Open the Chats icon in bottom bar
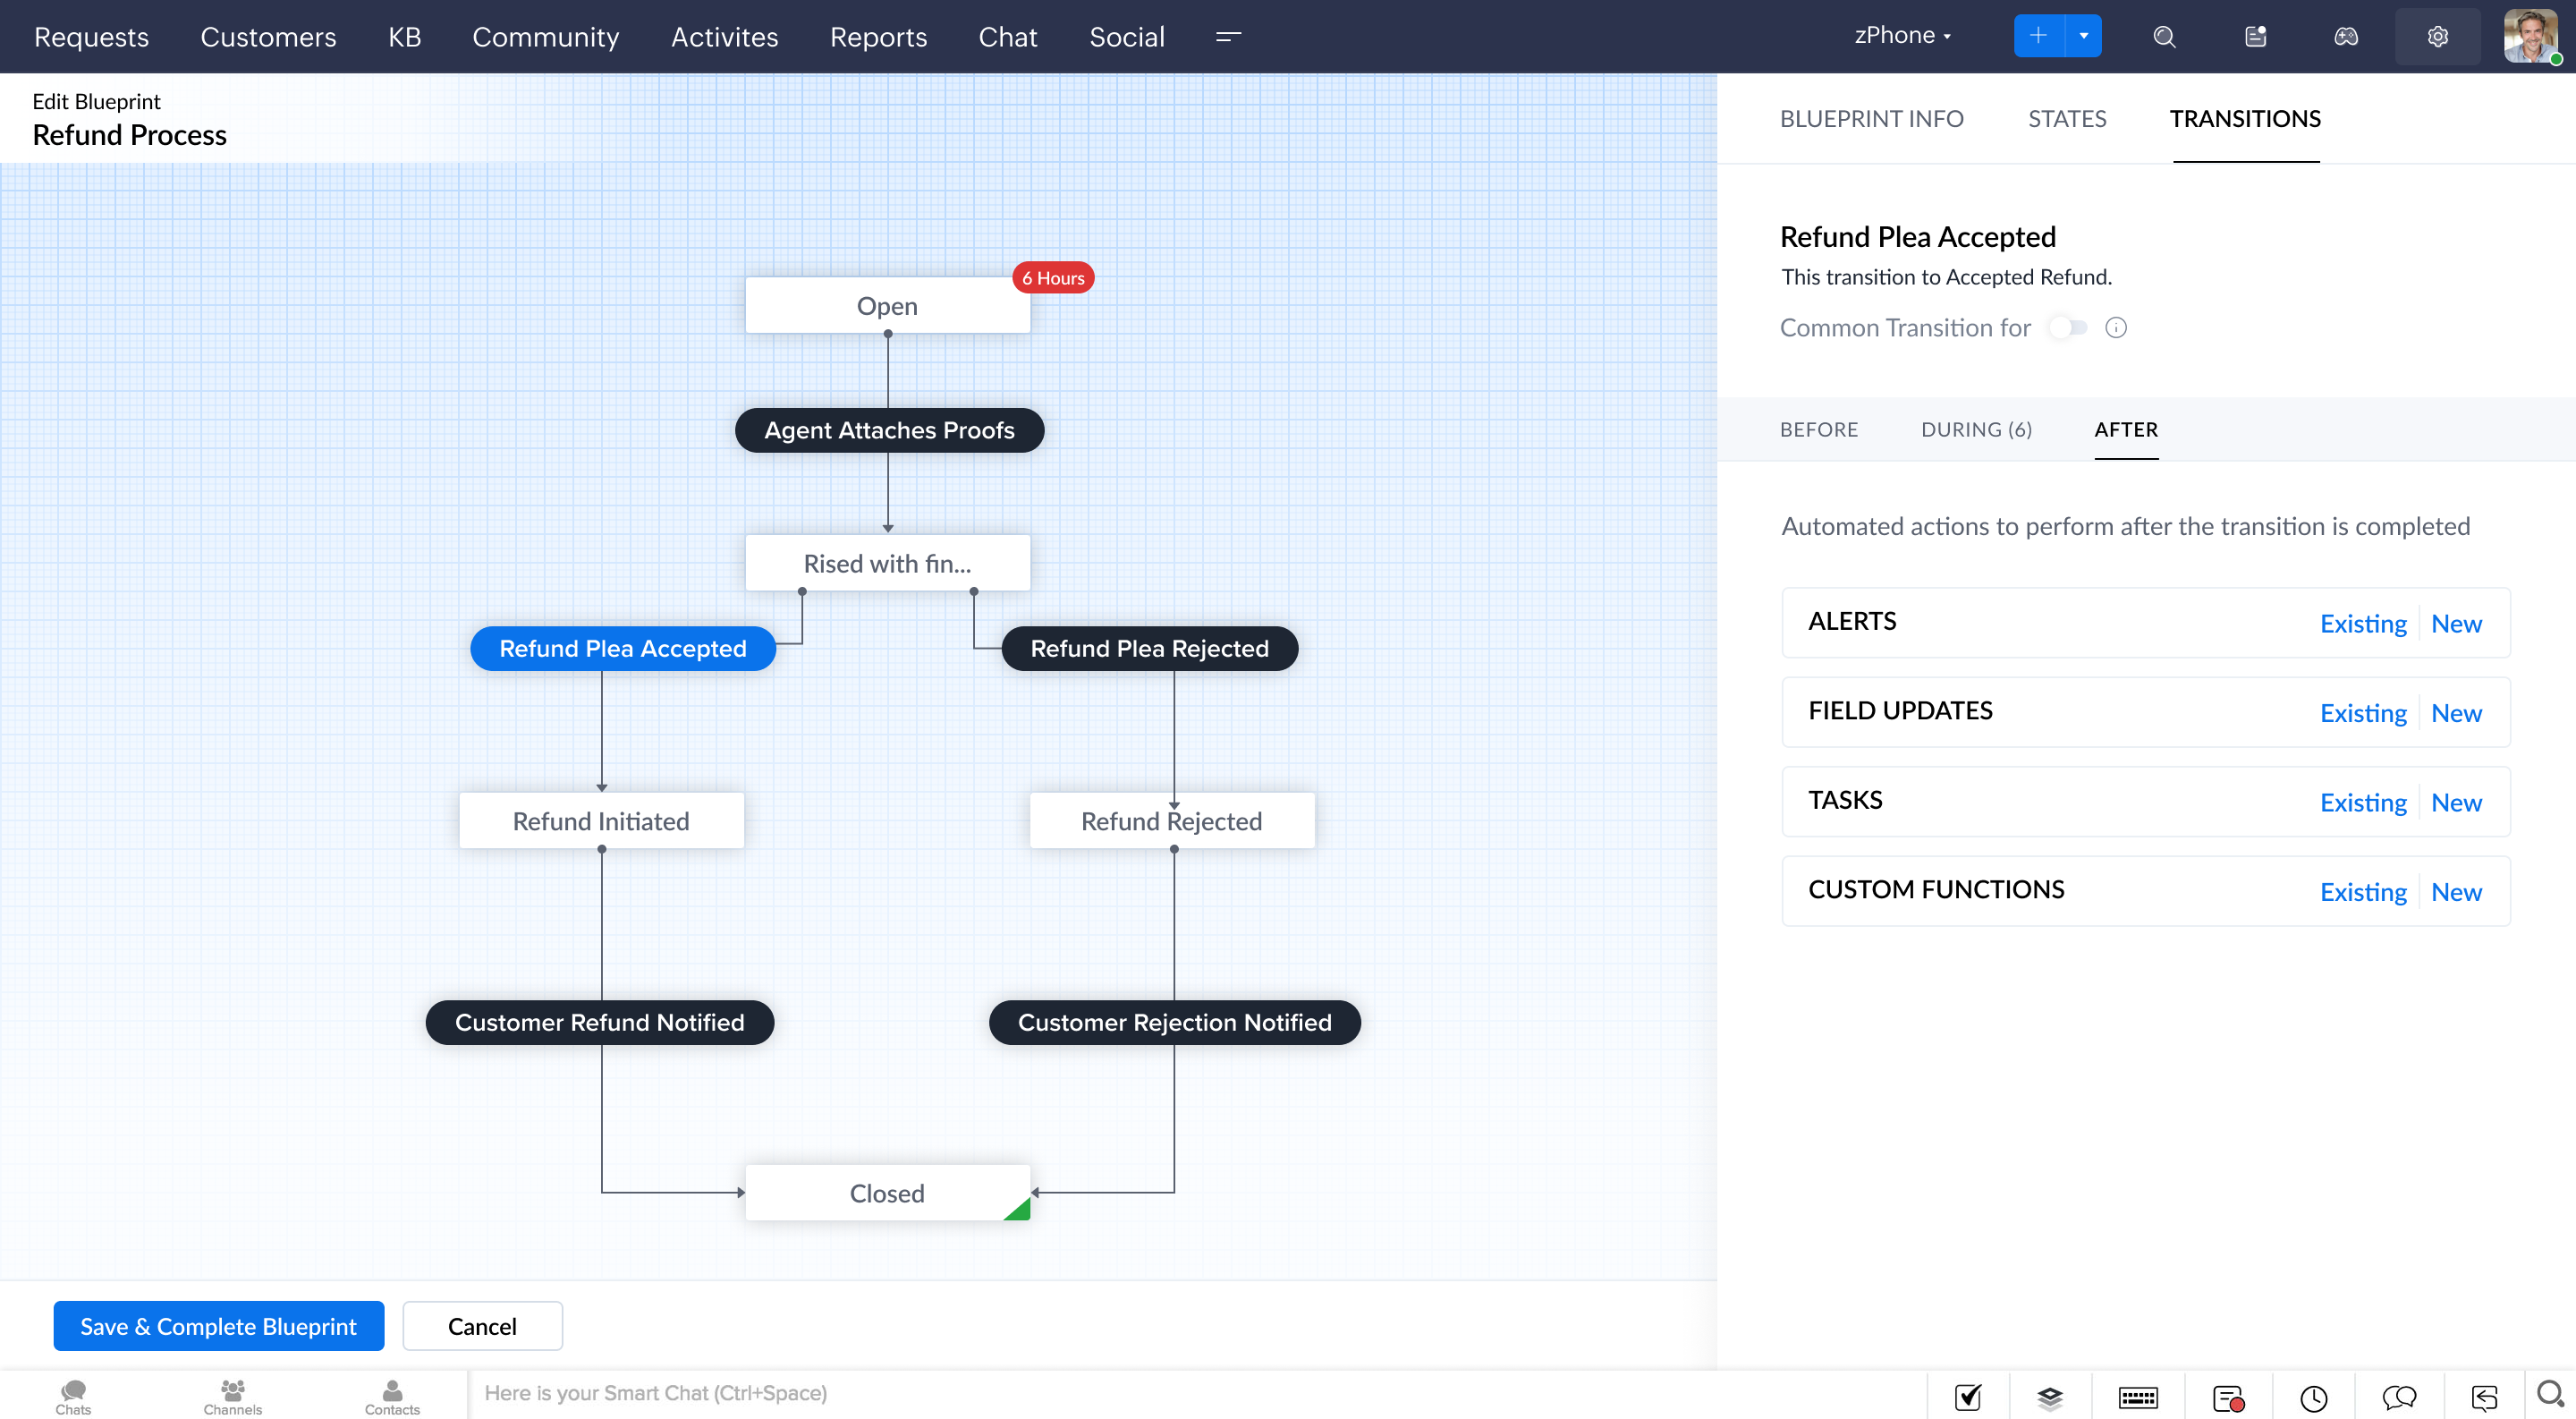The width and height of the screenshot is (2576, 1419). click(x=73, y=1396)
